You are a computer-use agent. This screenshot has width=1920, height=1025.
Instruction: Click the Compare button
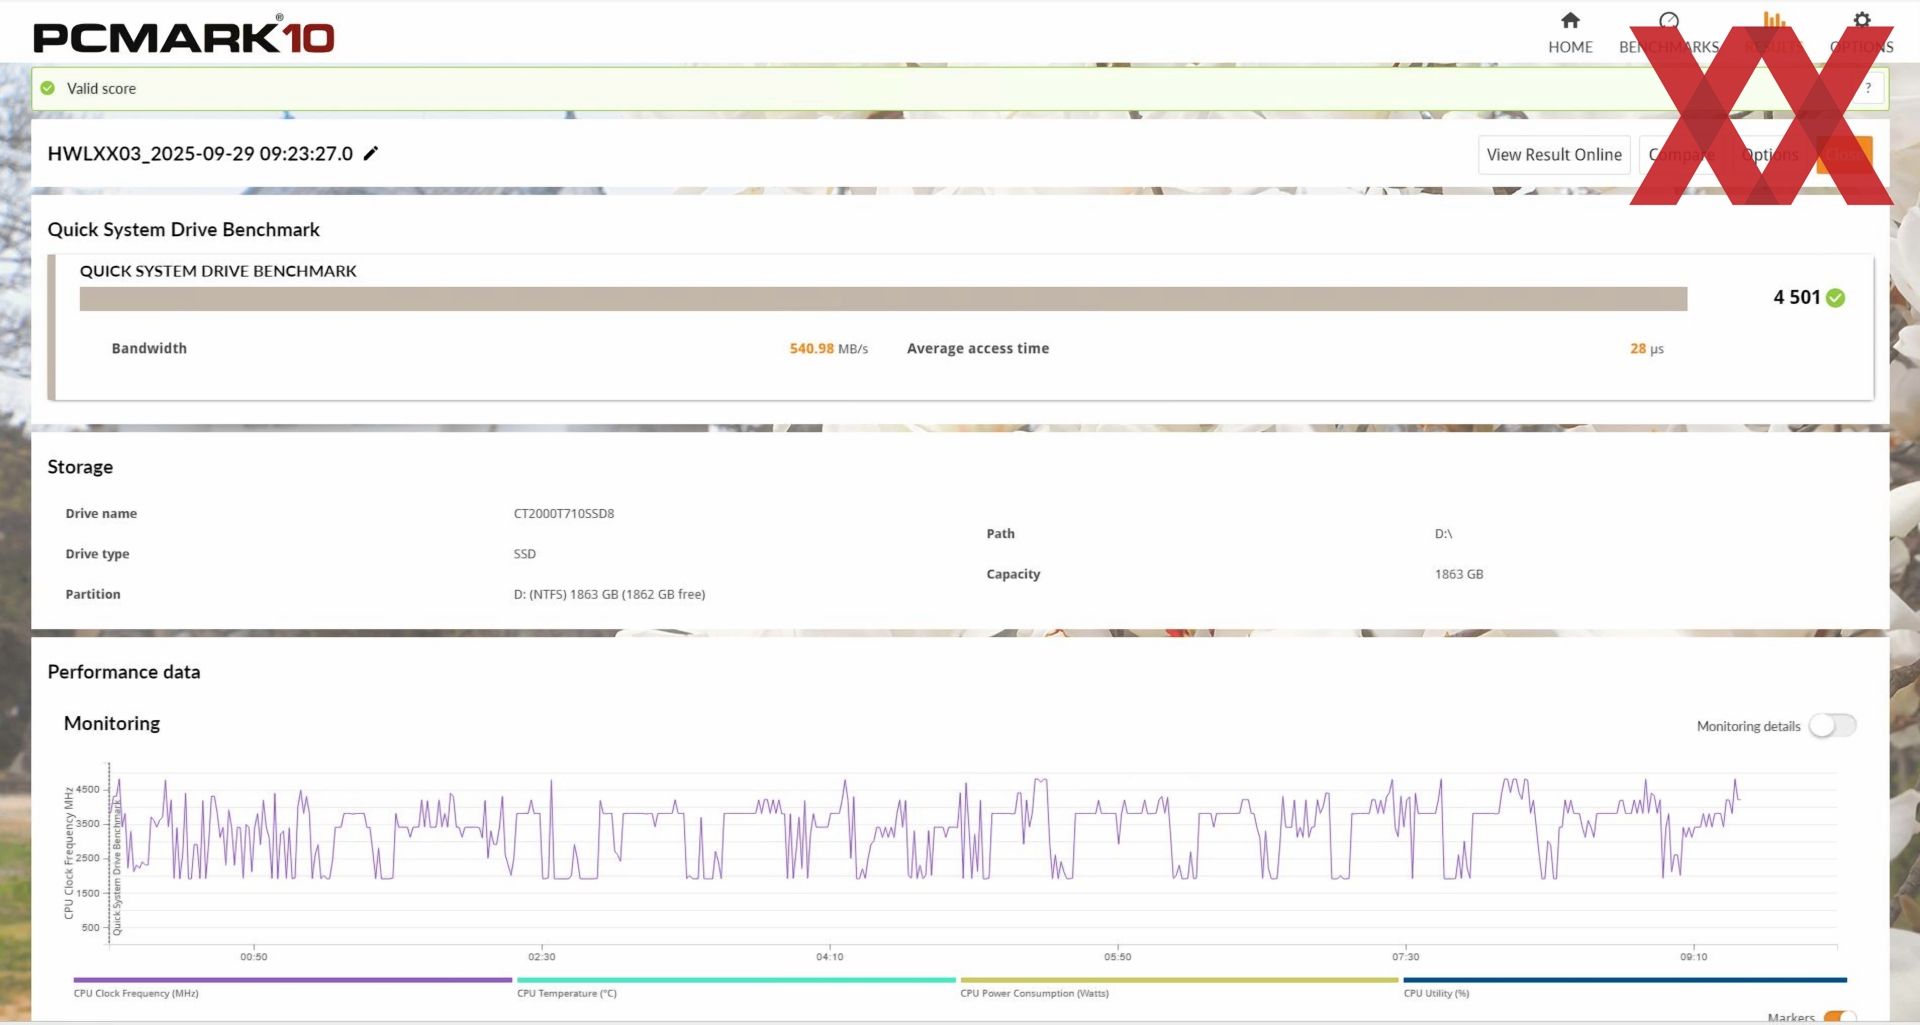[1682, 155]
